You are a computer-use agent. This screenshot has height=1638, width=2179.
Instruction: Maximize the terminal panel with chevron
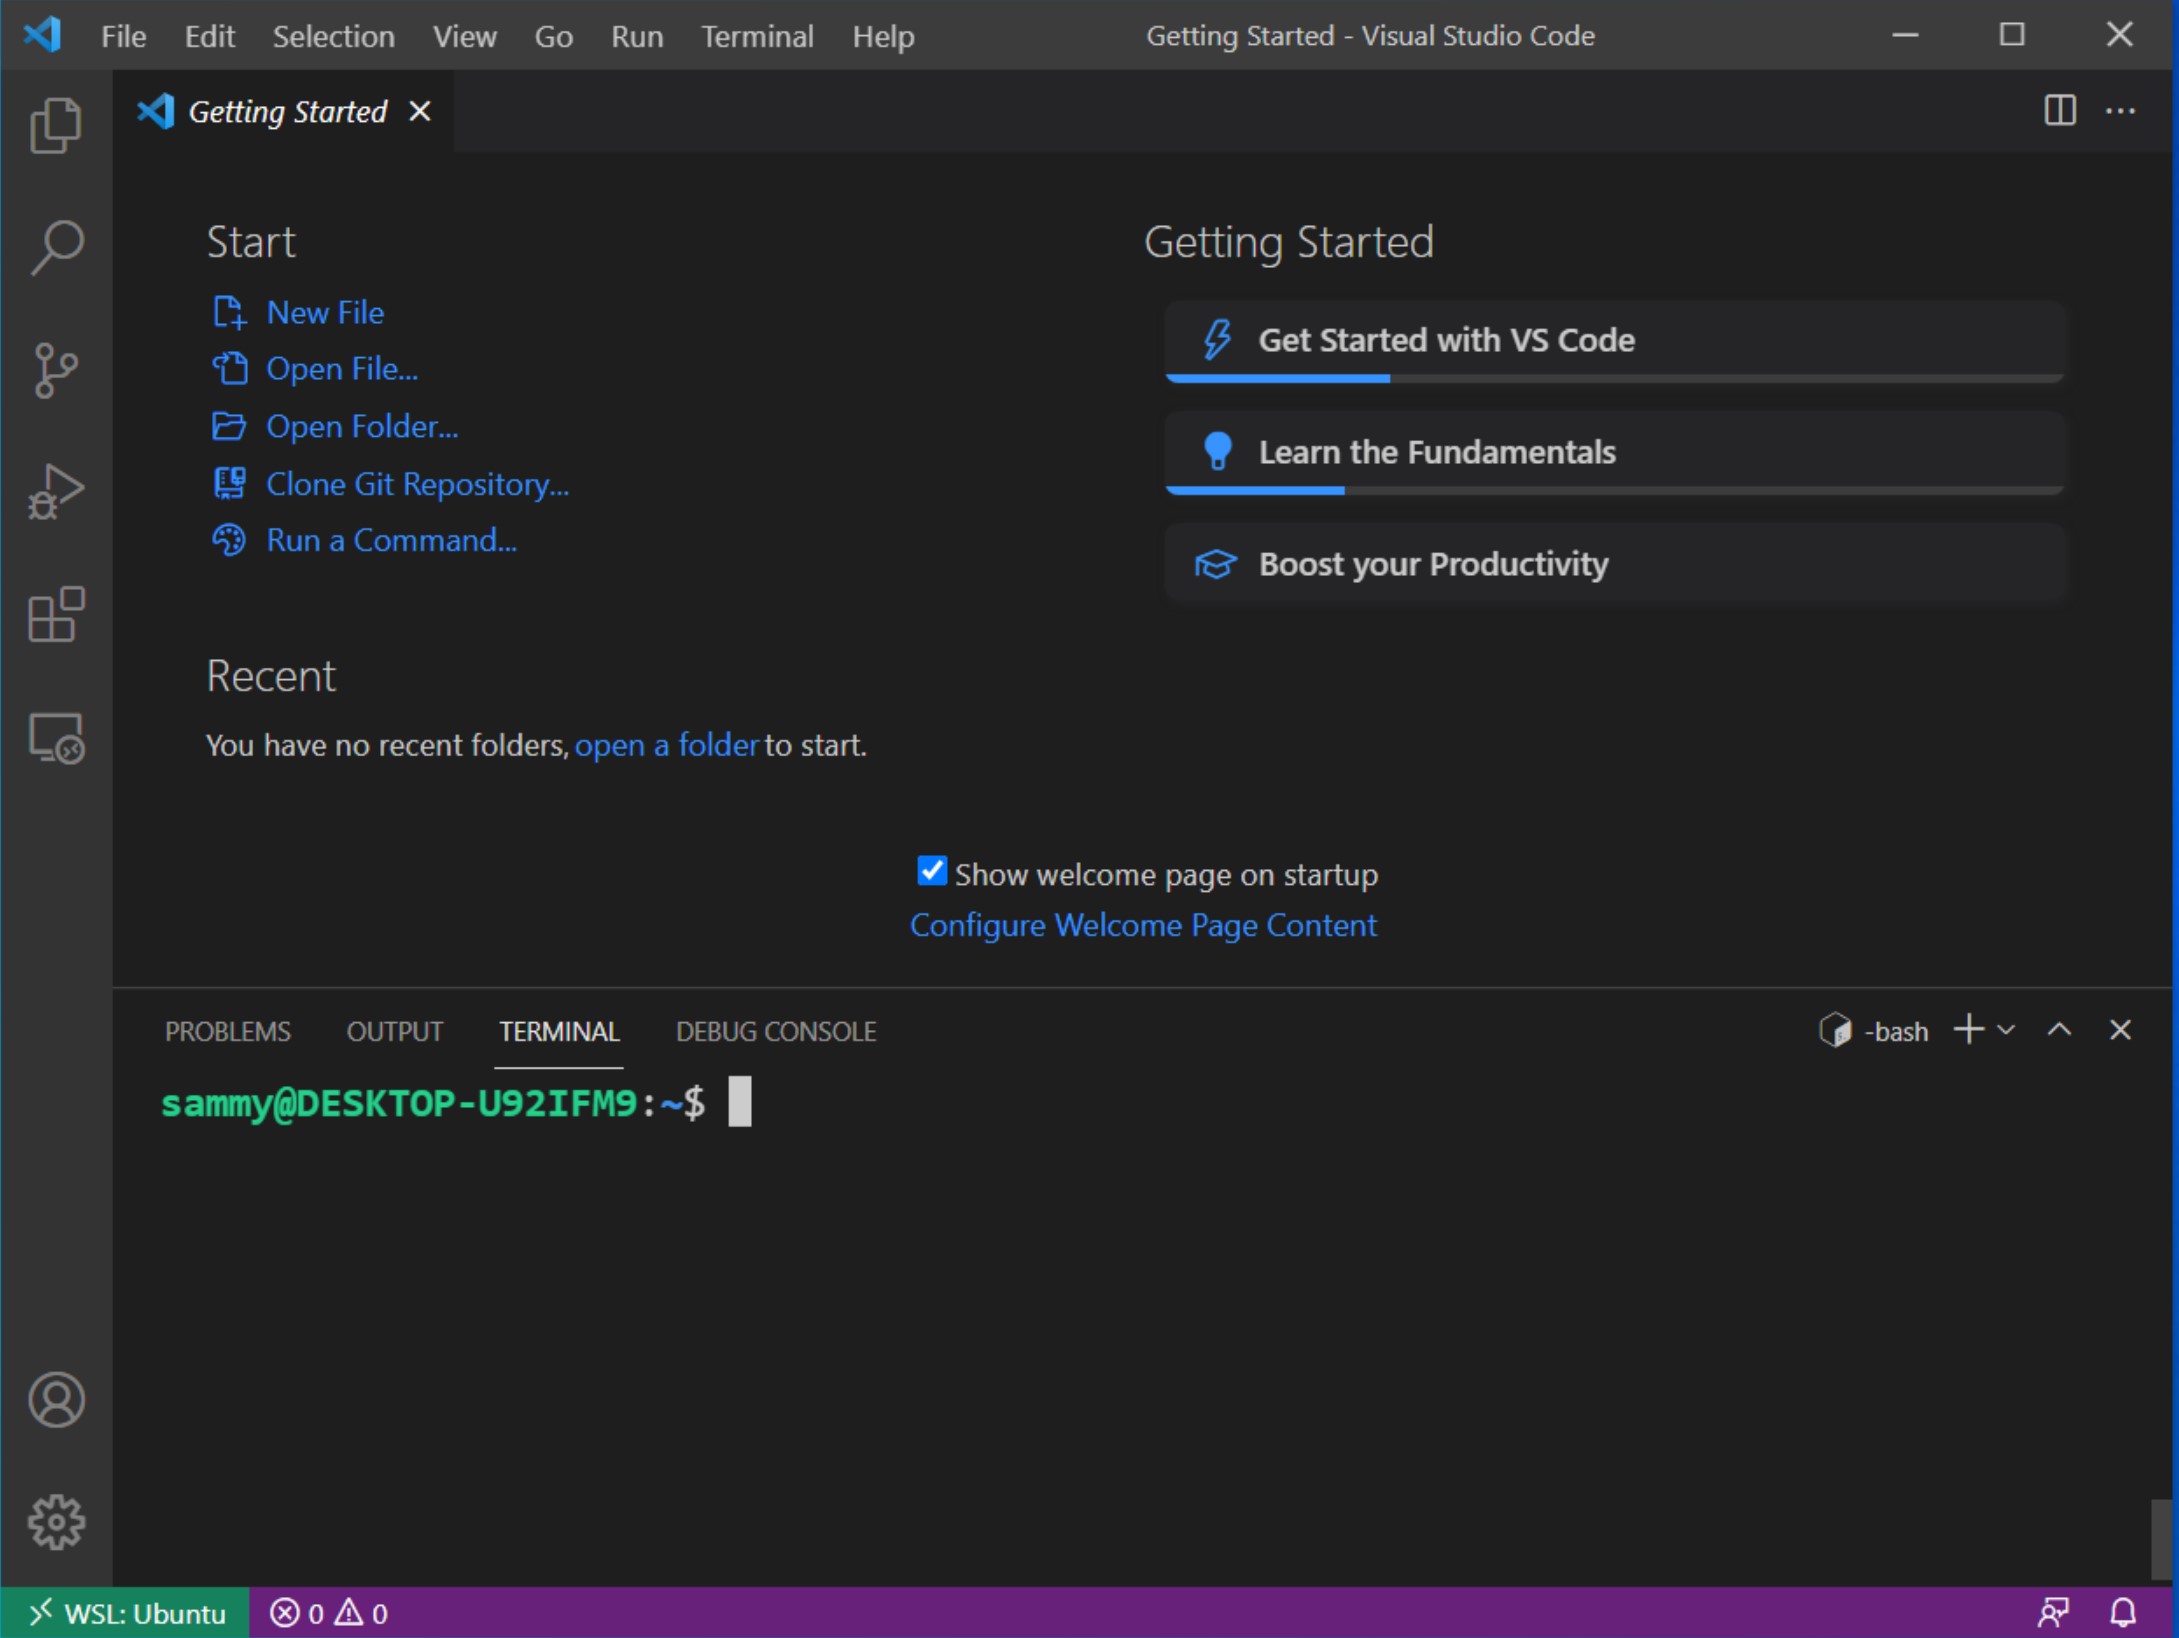(x=2059, y=1030)
